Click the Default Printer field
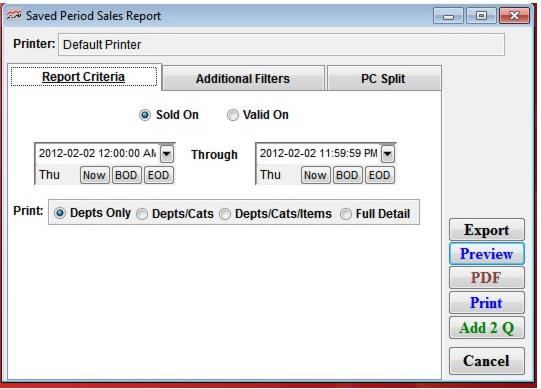 pyautogui.click(x=281, y=45)
